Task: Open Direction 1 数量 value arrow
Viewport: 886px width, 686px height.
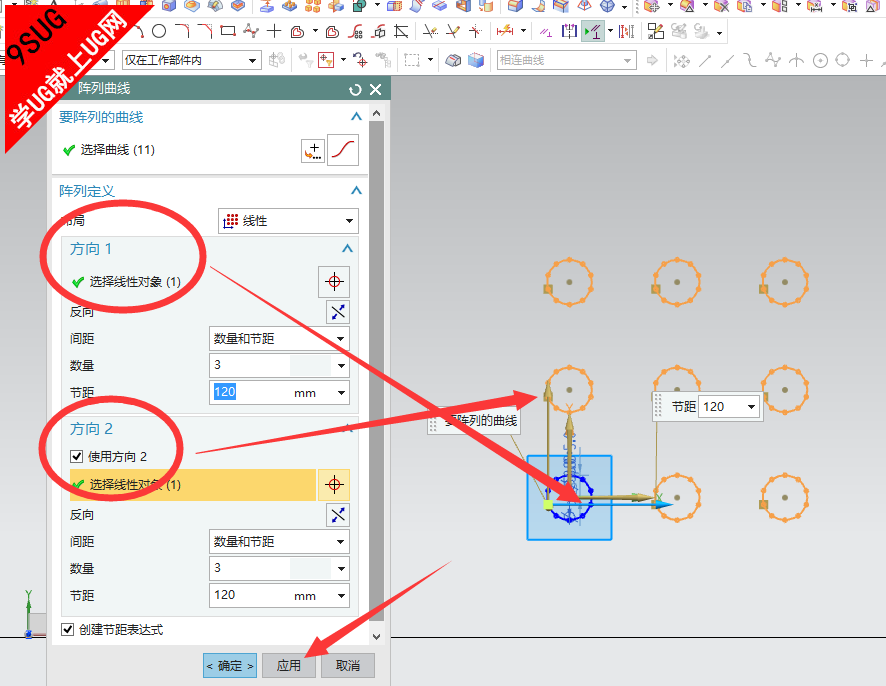Action: (x=341, y=366)
